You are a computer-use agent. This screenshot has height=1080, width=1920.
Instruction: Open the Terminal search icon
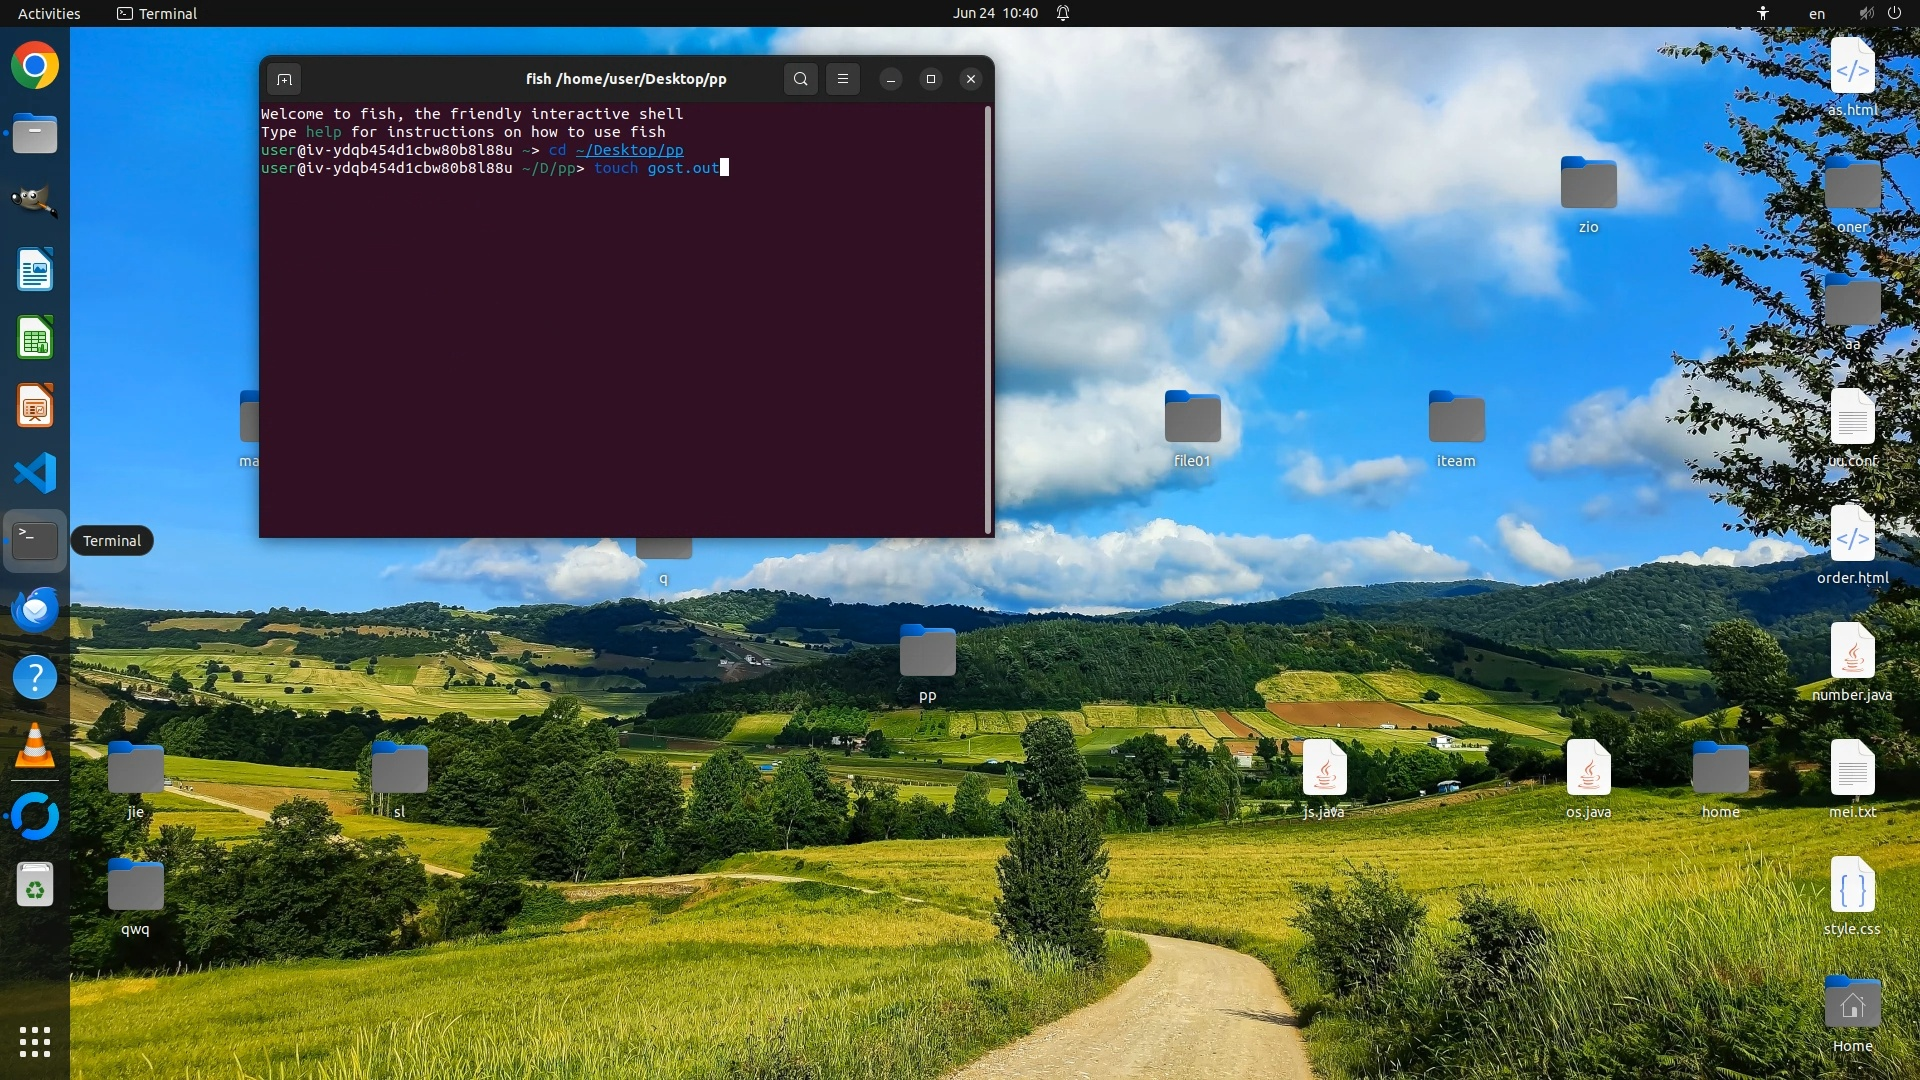800,79
